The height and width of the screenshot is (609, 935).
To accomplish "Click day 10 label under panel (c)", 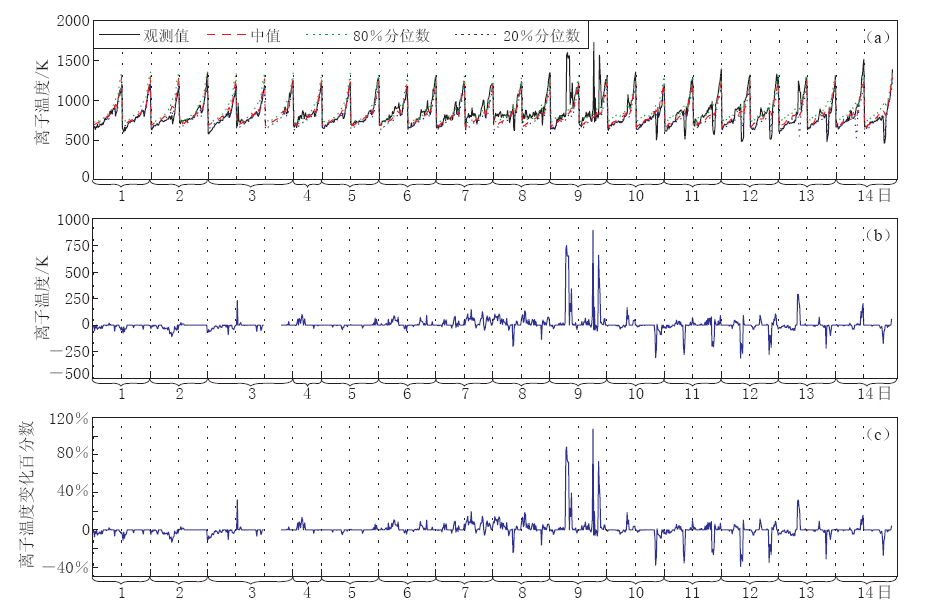I will [636, 592].
